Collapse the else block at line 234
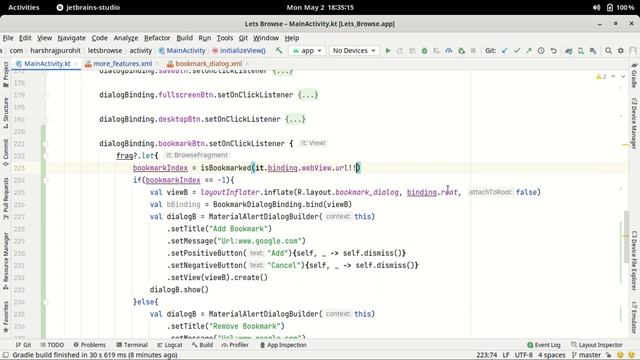The height and width of the screenshot is (360, 640). (x=46, y=302)
